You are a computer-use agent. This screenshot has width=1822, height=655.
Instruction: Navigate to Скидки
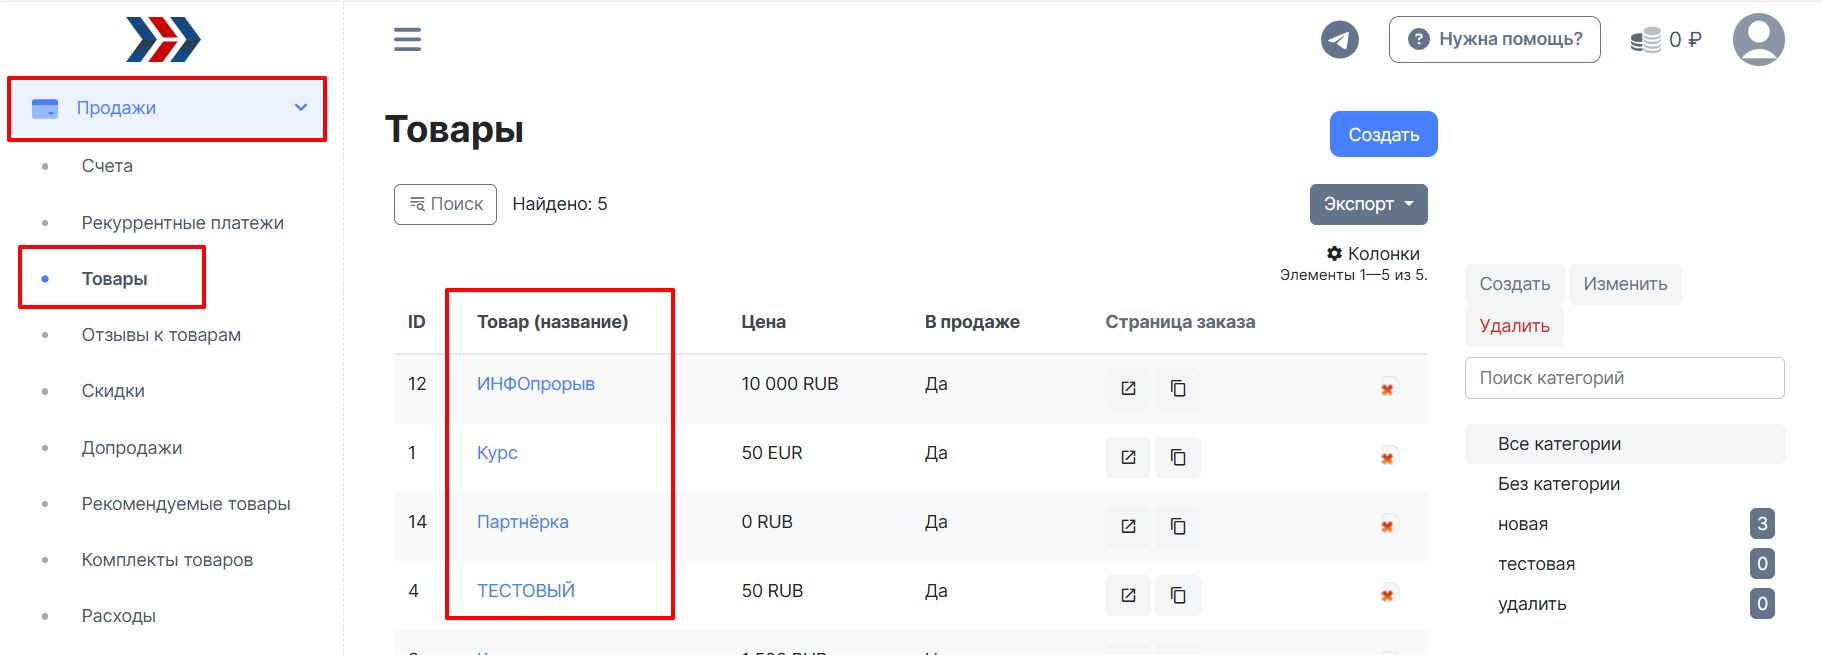point(113,391)
